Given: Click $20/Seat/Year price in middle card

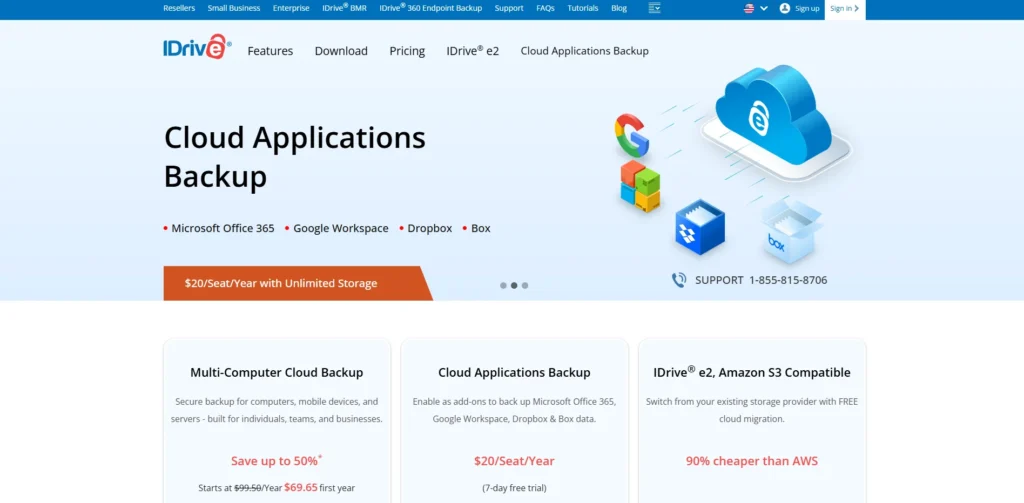Looking at the screenshot, I should point(514,461).
